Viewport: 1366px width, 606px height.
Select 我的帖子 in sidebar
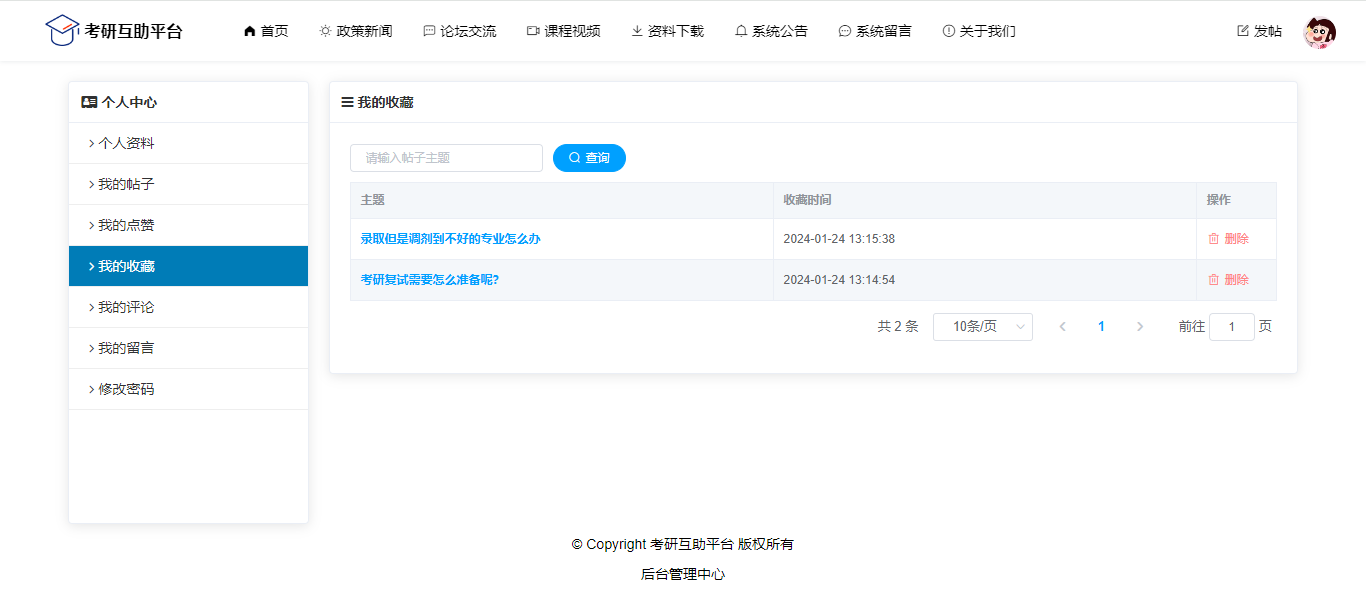point(126,185)
